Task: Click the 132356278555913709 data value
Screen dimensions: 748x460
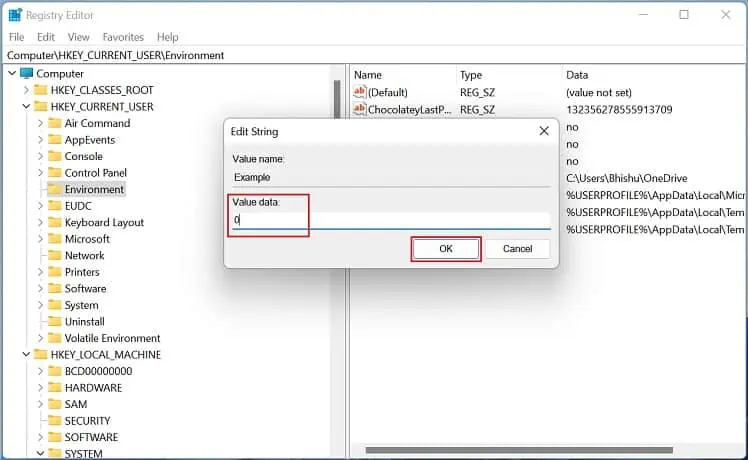Action: click(619, 109)
